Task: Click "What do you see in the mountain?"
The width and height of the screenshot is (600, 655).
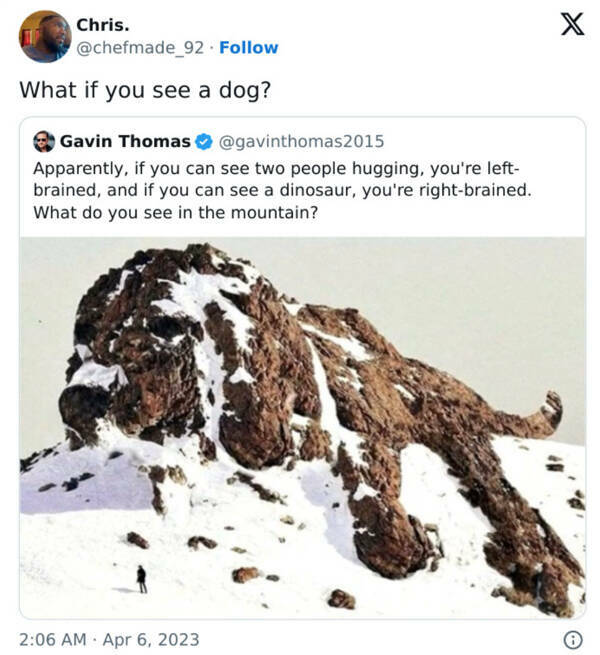Action: coord(176,212)
